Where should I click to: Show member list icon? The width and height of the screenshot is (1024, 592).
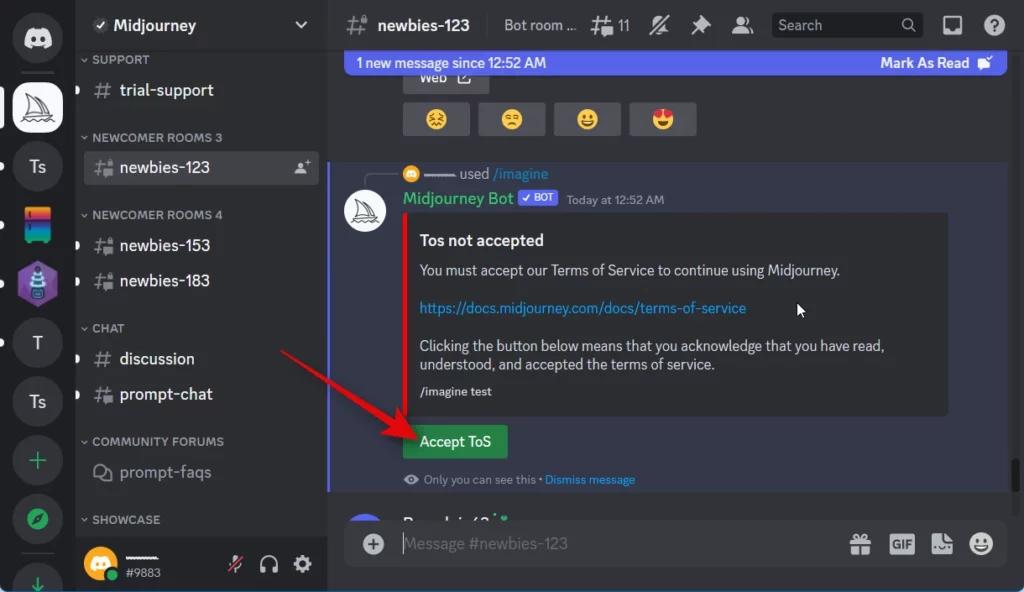(x=742, y=25)
